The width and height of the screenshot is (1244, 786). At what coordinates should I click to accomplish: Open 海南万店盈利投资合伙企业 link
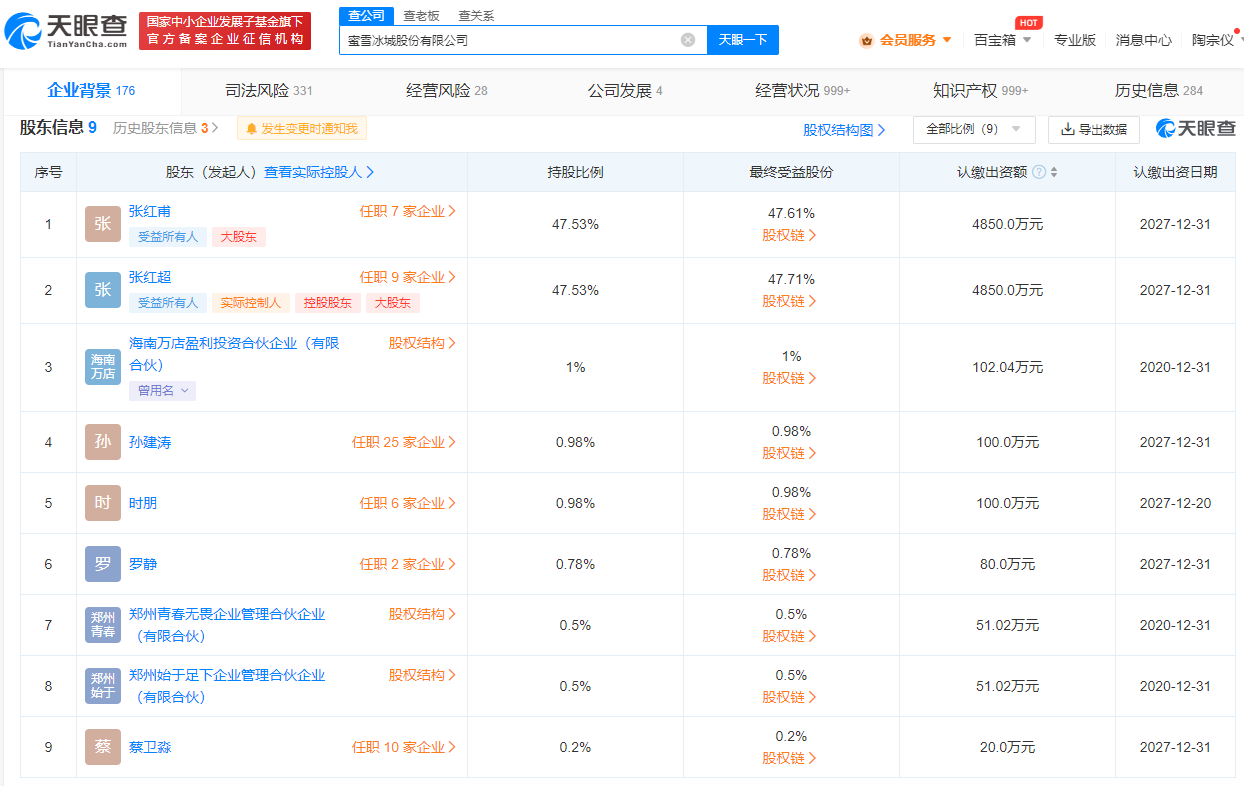[234, 354]
